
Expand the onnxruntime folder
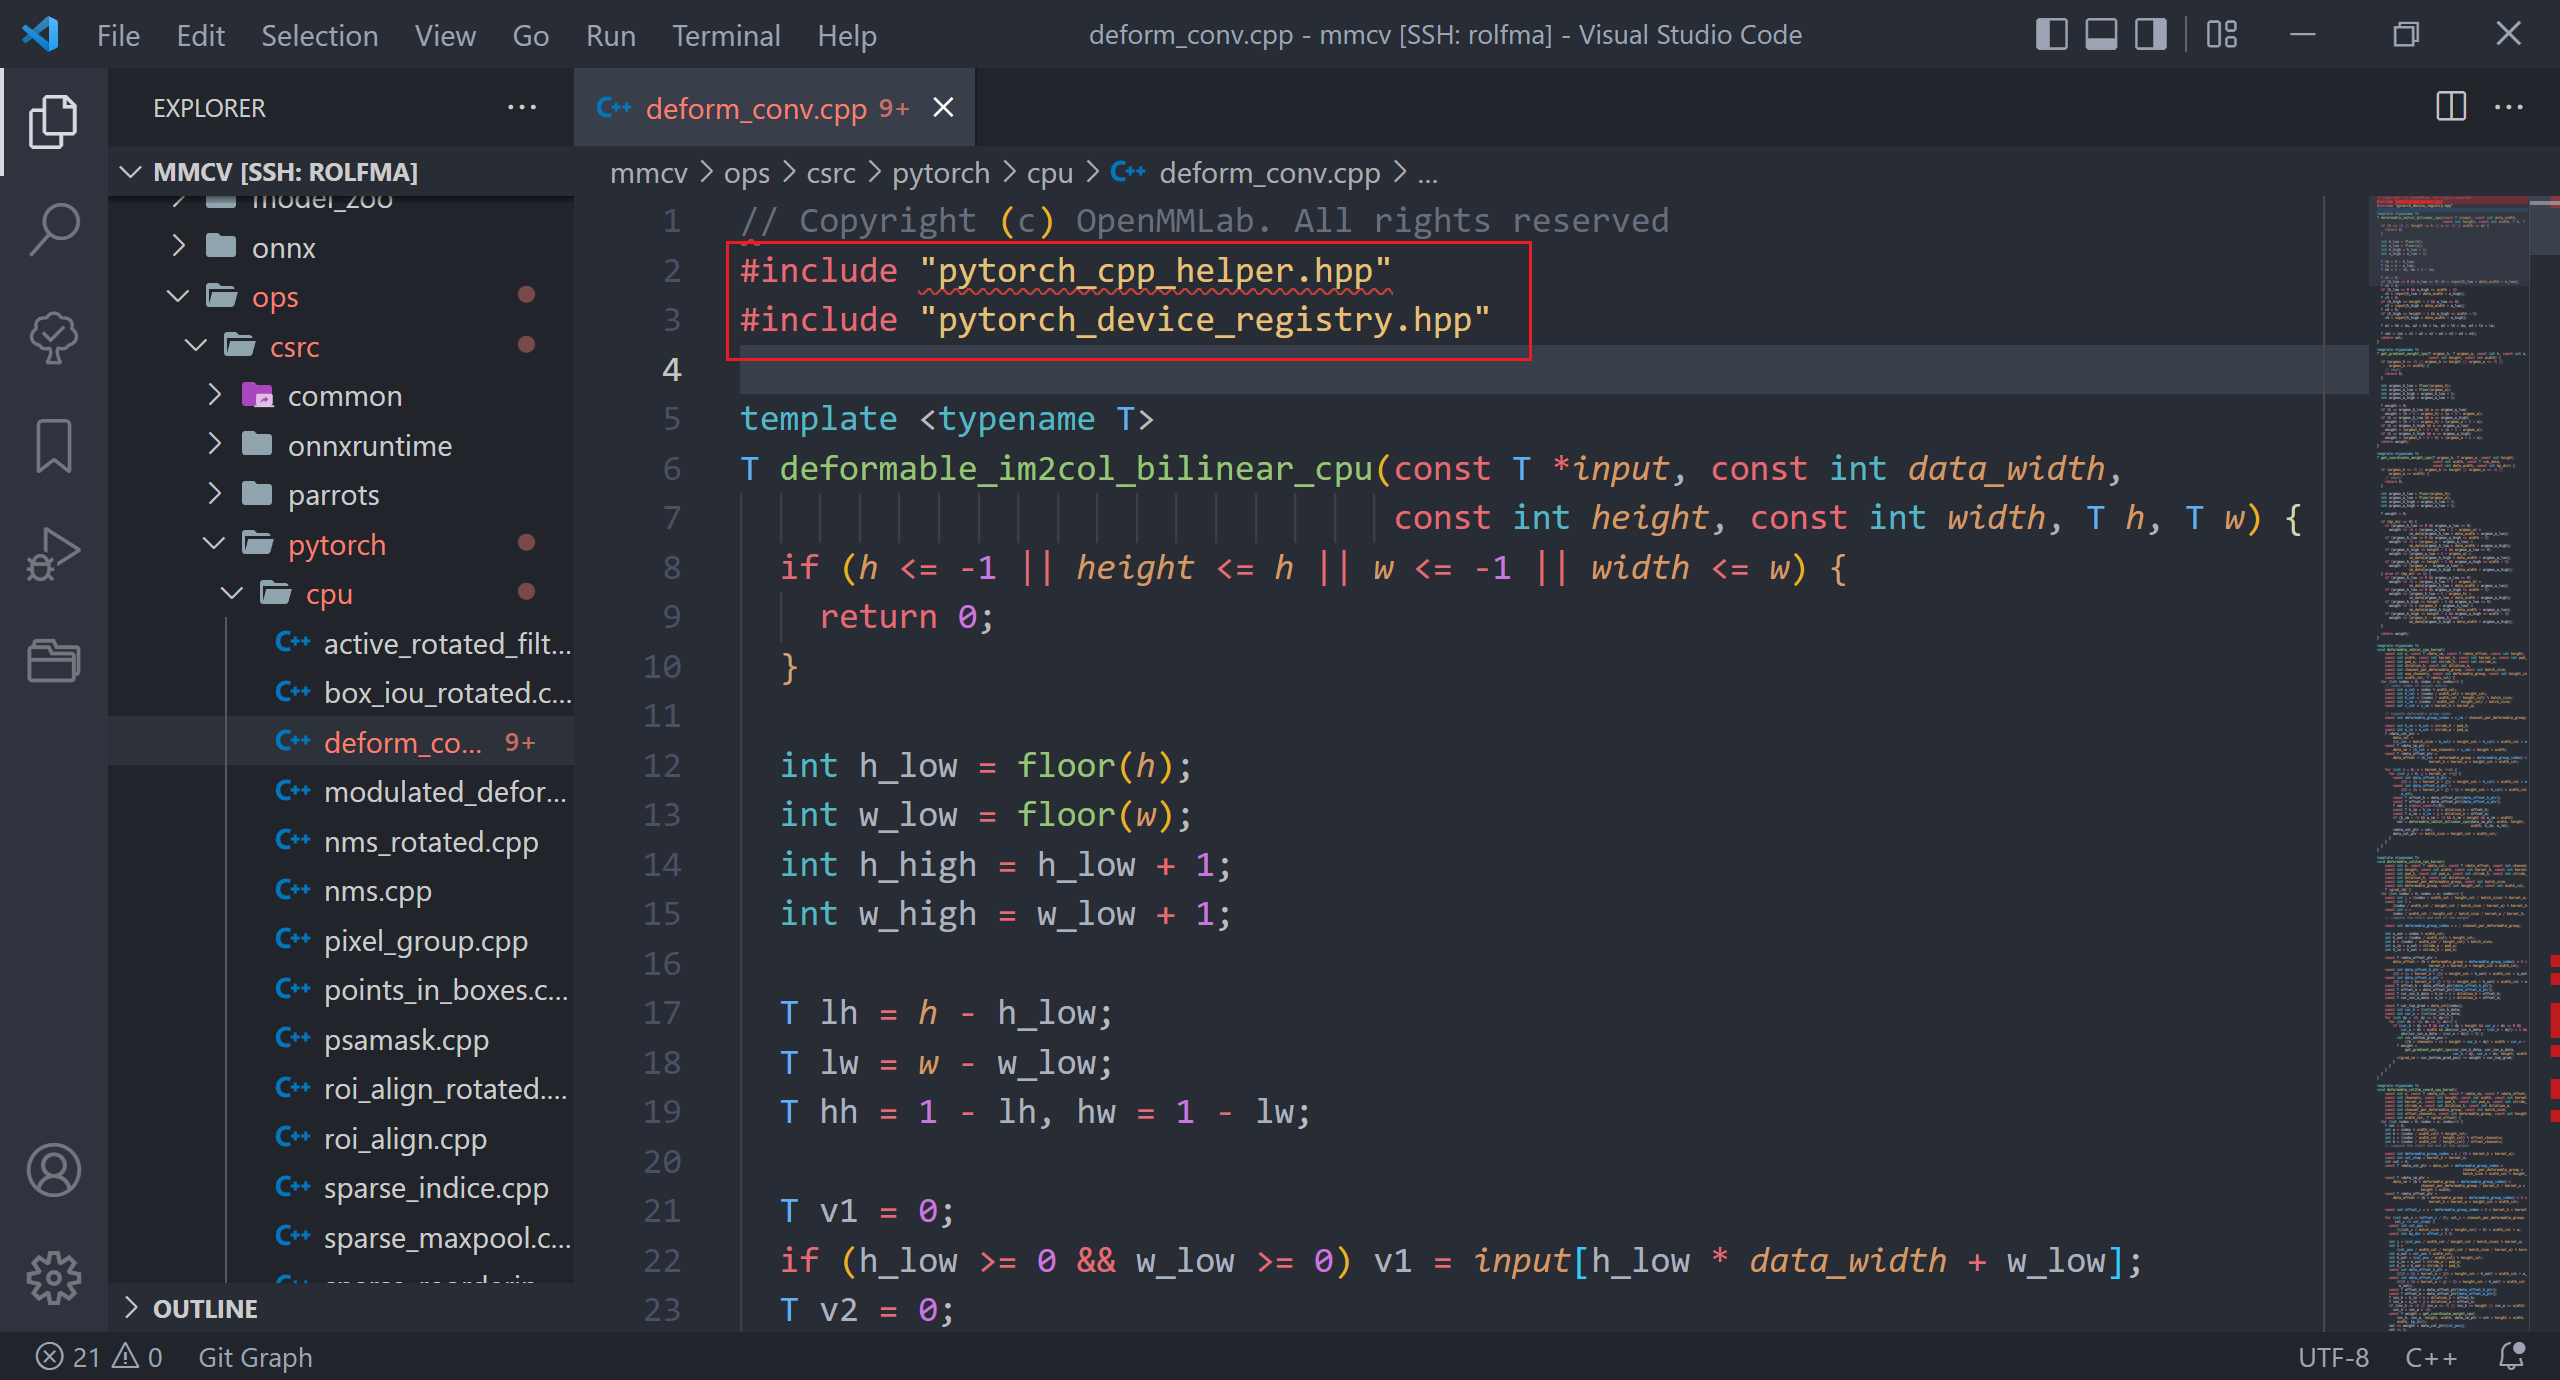[x=369, y=445]
